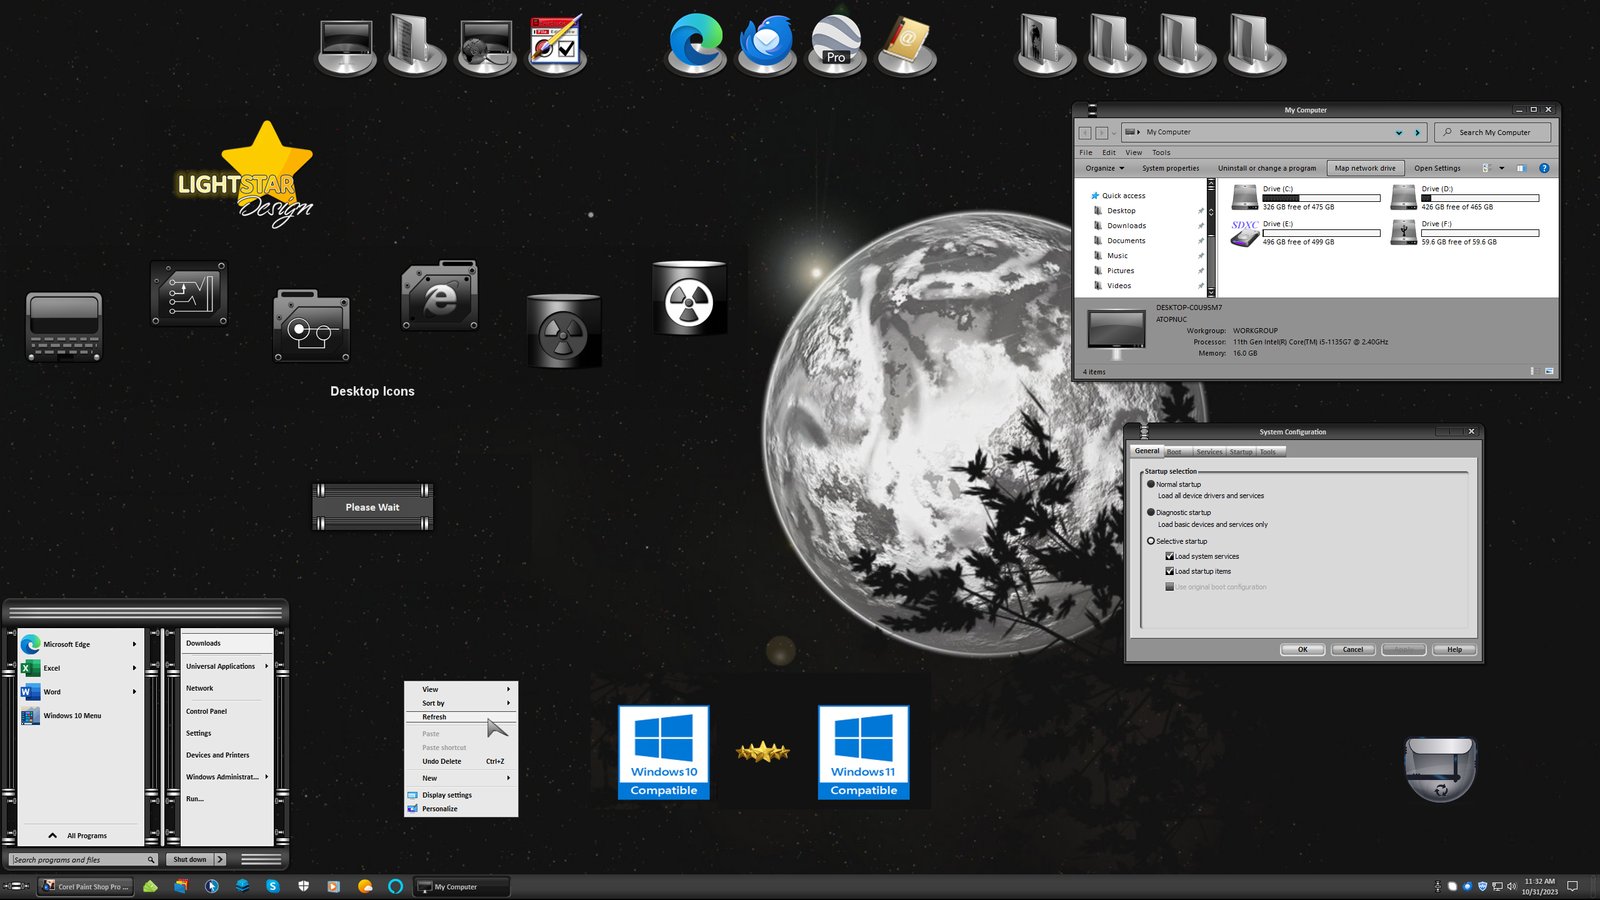Image resolution: width=1600 pixels, height=900 pixels.
Task: Click the weather icon in the taskbar
Action: pos(365,886)
